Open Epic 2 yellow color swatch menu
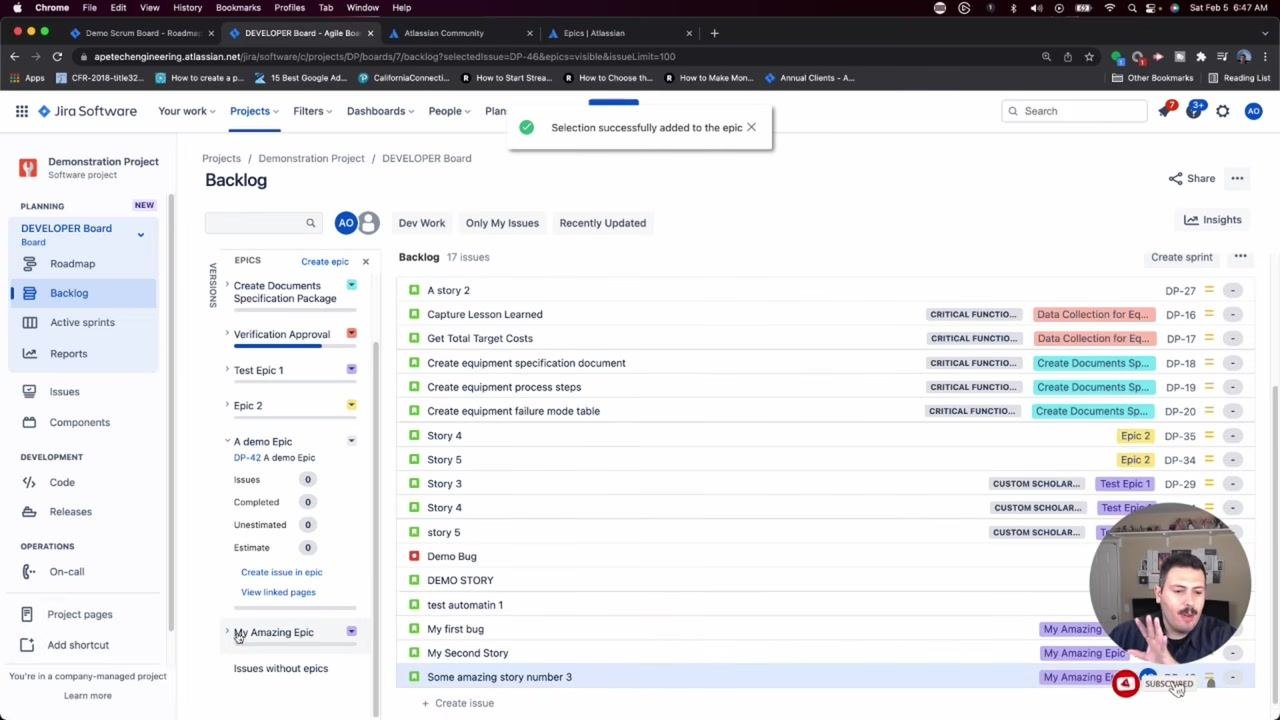This screenshot has height=720, width=1280. pos(351,405)
